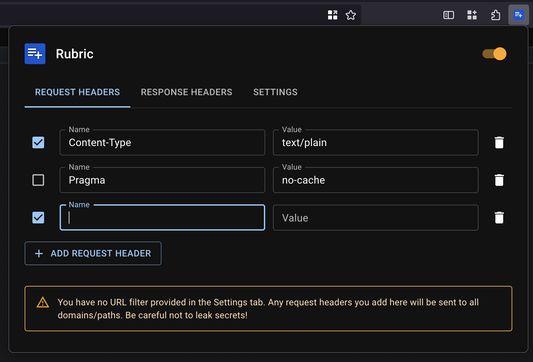Delete the Pragma header row
This screenshot has width=533, height=362.
(x=499, y=180)
